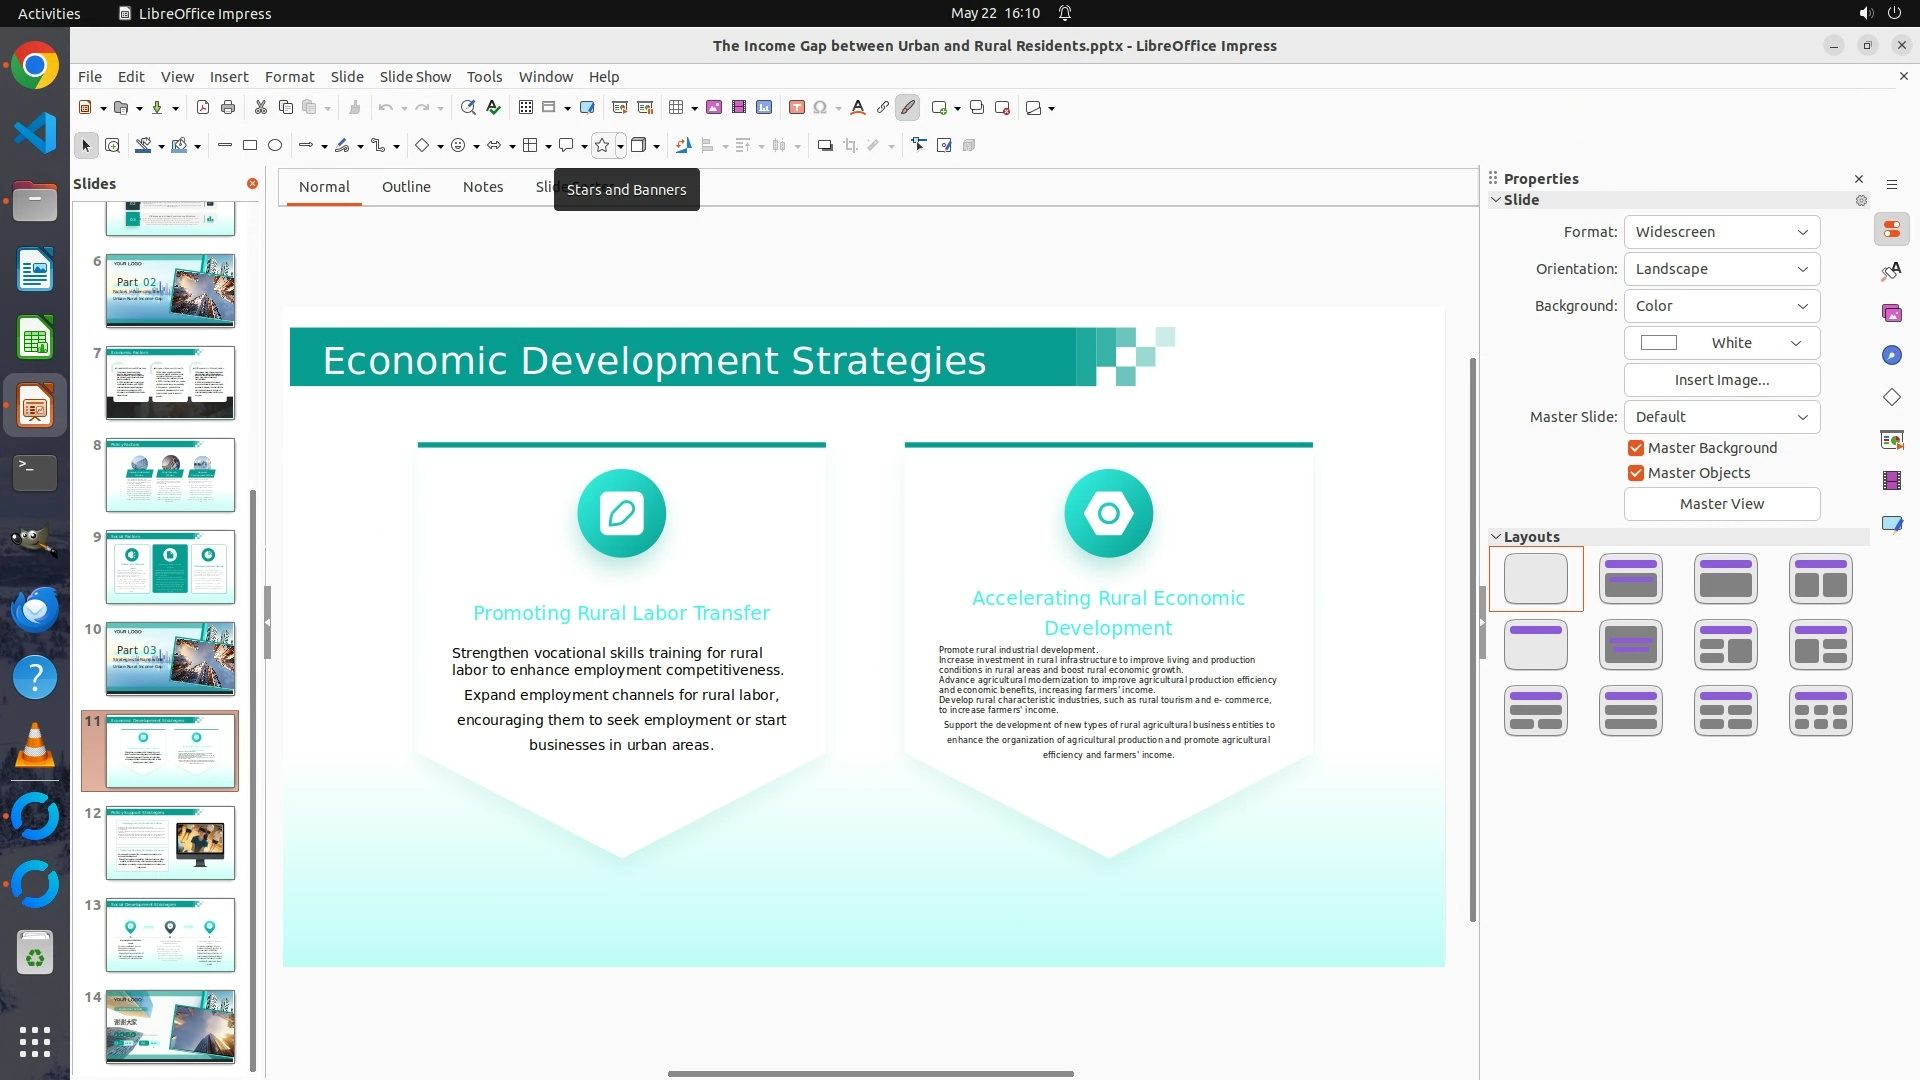This screenshot has height=1080, width=1920.
Task: Open the slide Format dropdown
Action: (x=1721, y=232)
